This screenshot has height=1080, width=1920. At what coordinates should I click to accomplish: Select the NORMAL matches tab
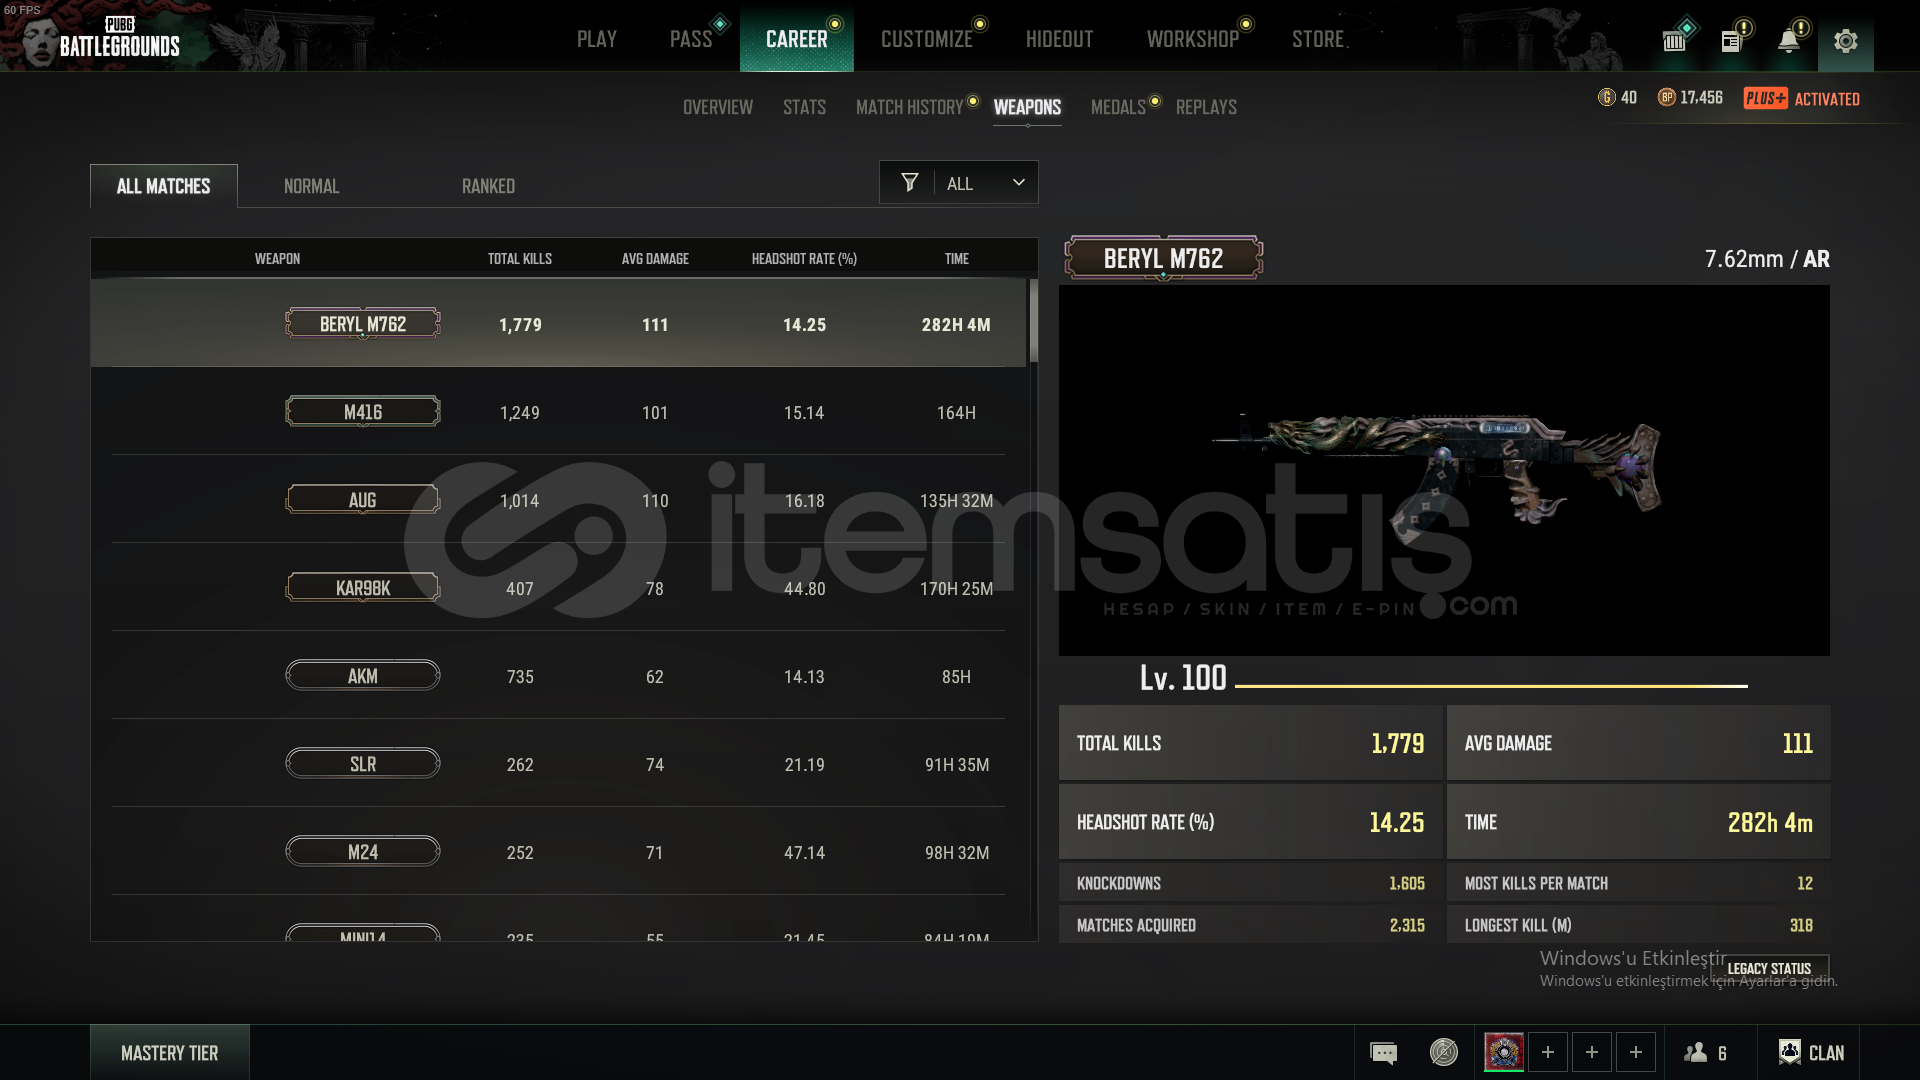311,186
